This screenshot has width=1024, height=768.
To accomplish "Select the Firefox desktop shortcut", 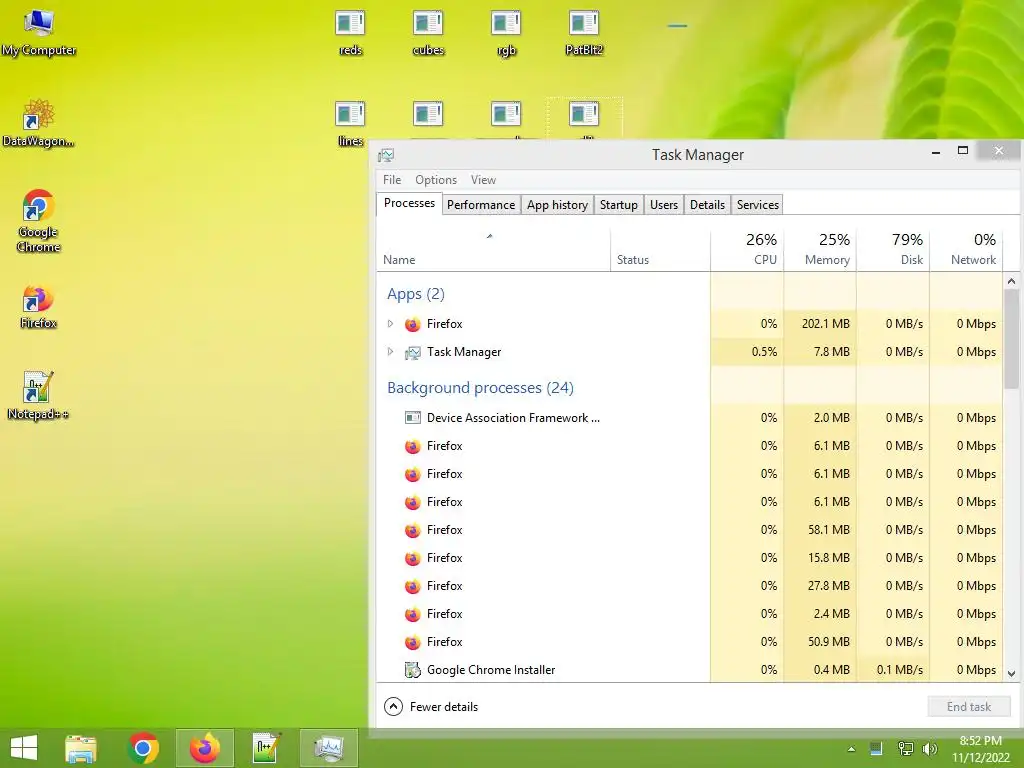I will pos(39,307).
